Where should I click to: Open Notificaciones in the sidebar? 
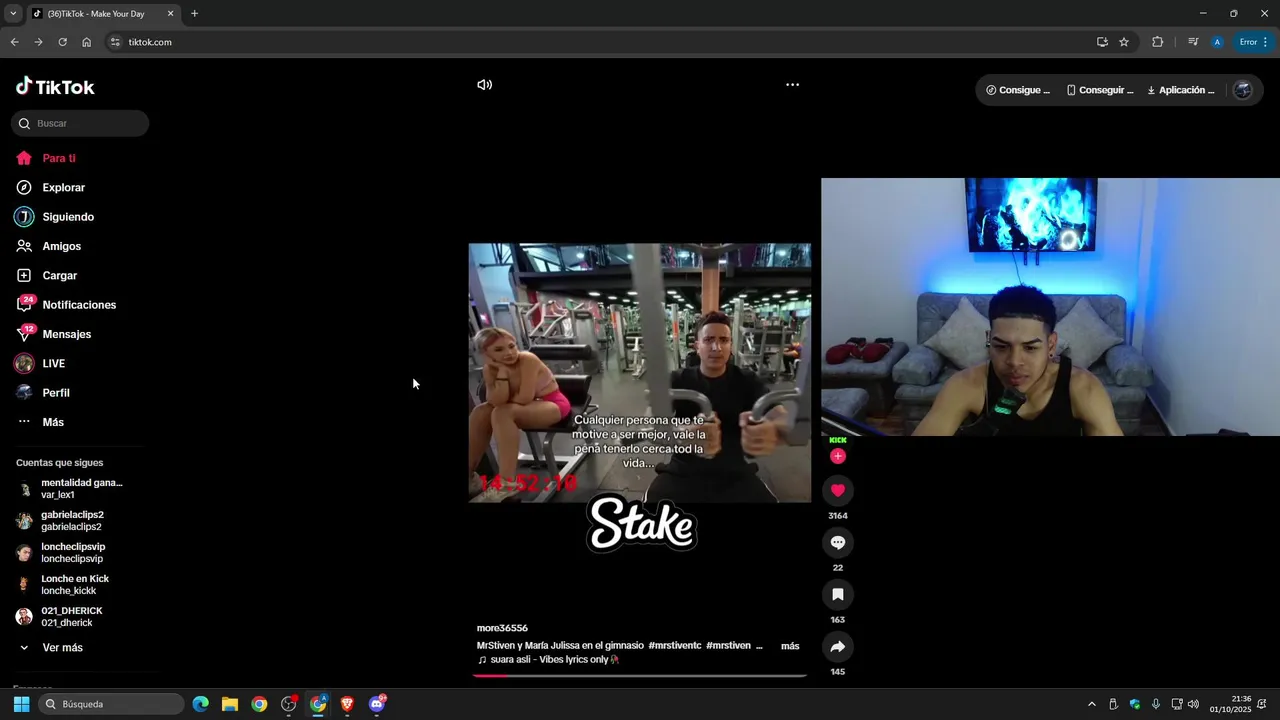(x=79, y=305)
